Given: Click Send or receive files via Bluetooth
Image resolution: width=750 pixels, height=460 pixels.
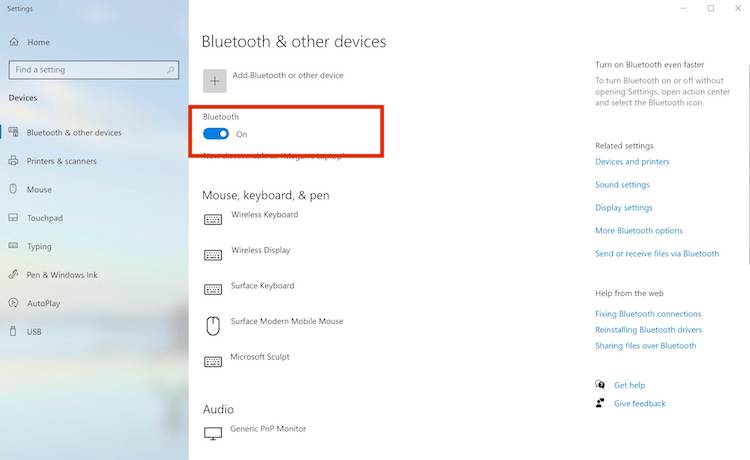Looking at the screenshot, I should pyautogui.click(x=657, y=253).
